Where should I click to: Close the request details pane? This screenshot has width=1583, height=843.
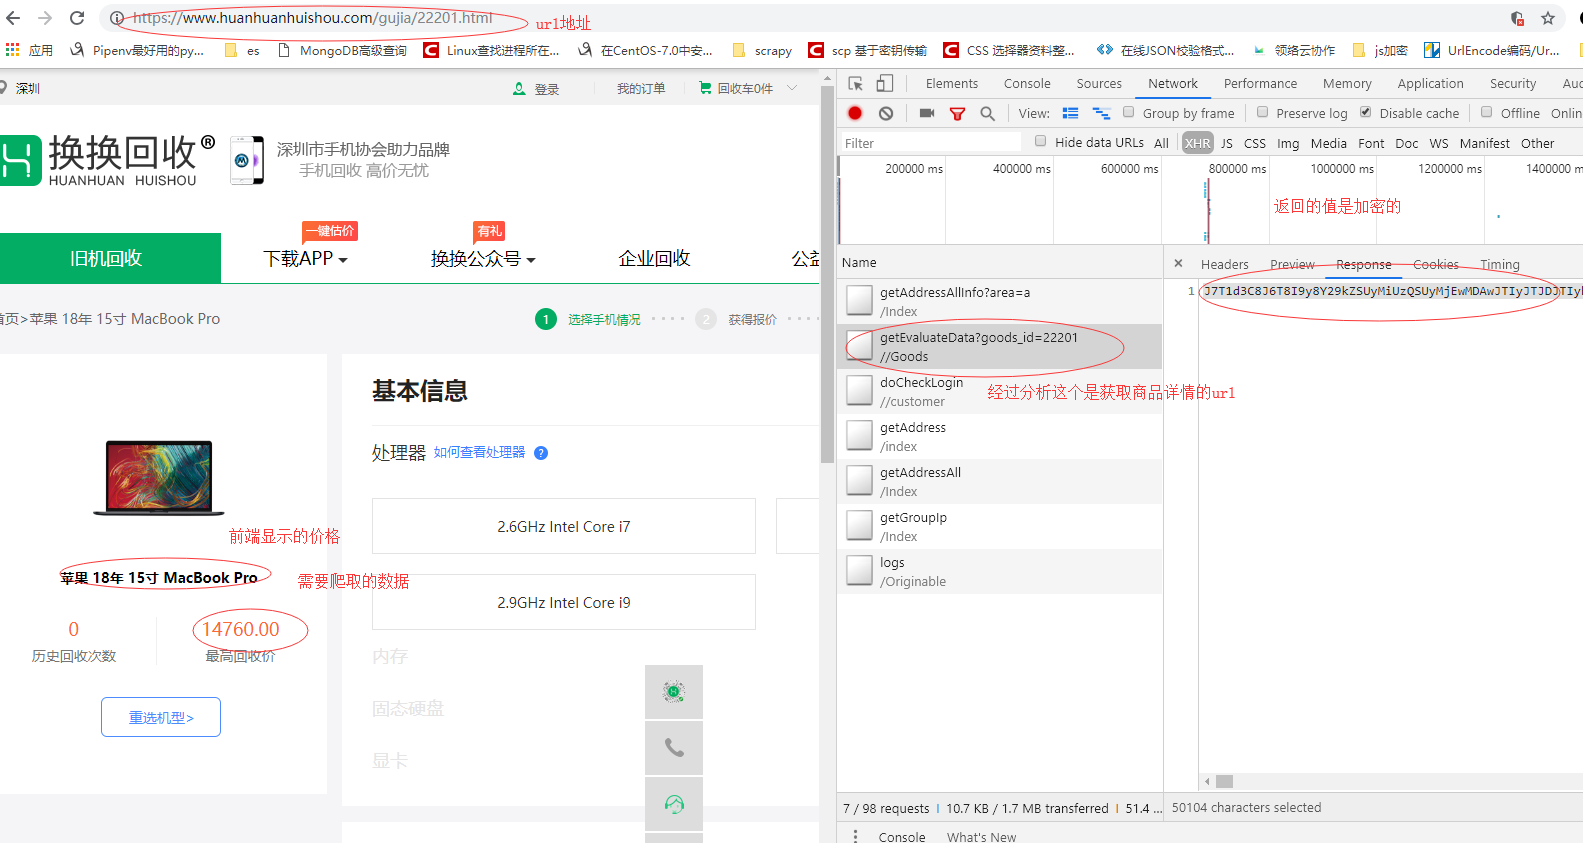click(x=1178, y=263)
